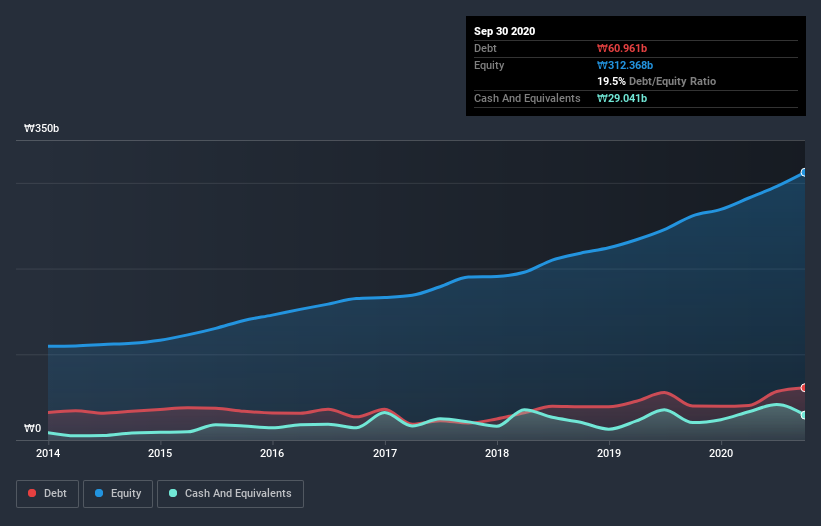Click the Sep 30 2020 tooltip date
The width and height of the screenshot is (821, 526).
pyautogui.click(x=505, y=31)
